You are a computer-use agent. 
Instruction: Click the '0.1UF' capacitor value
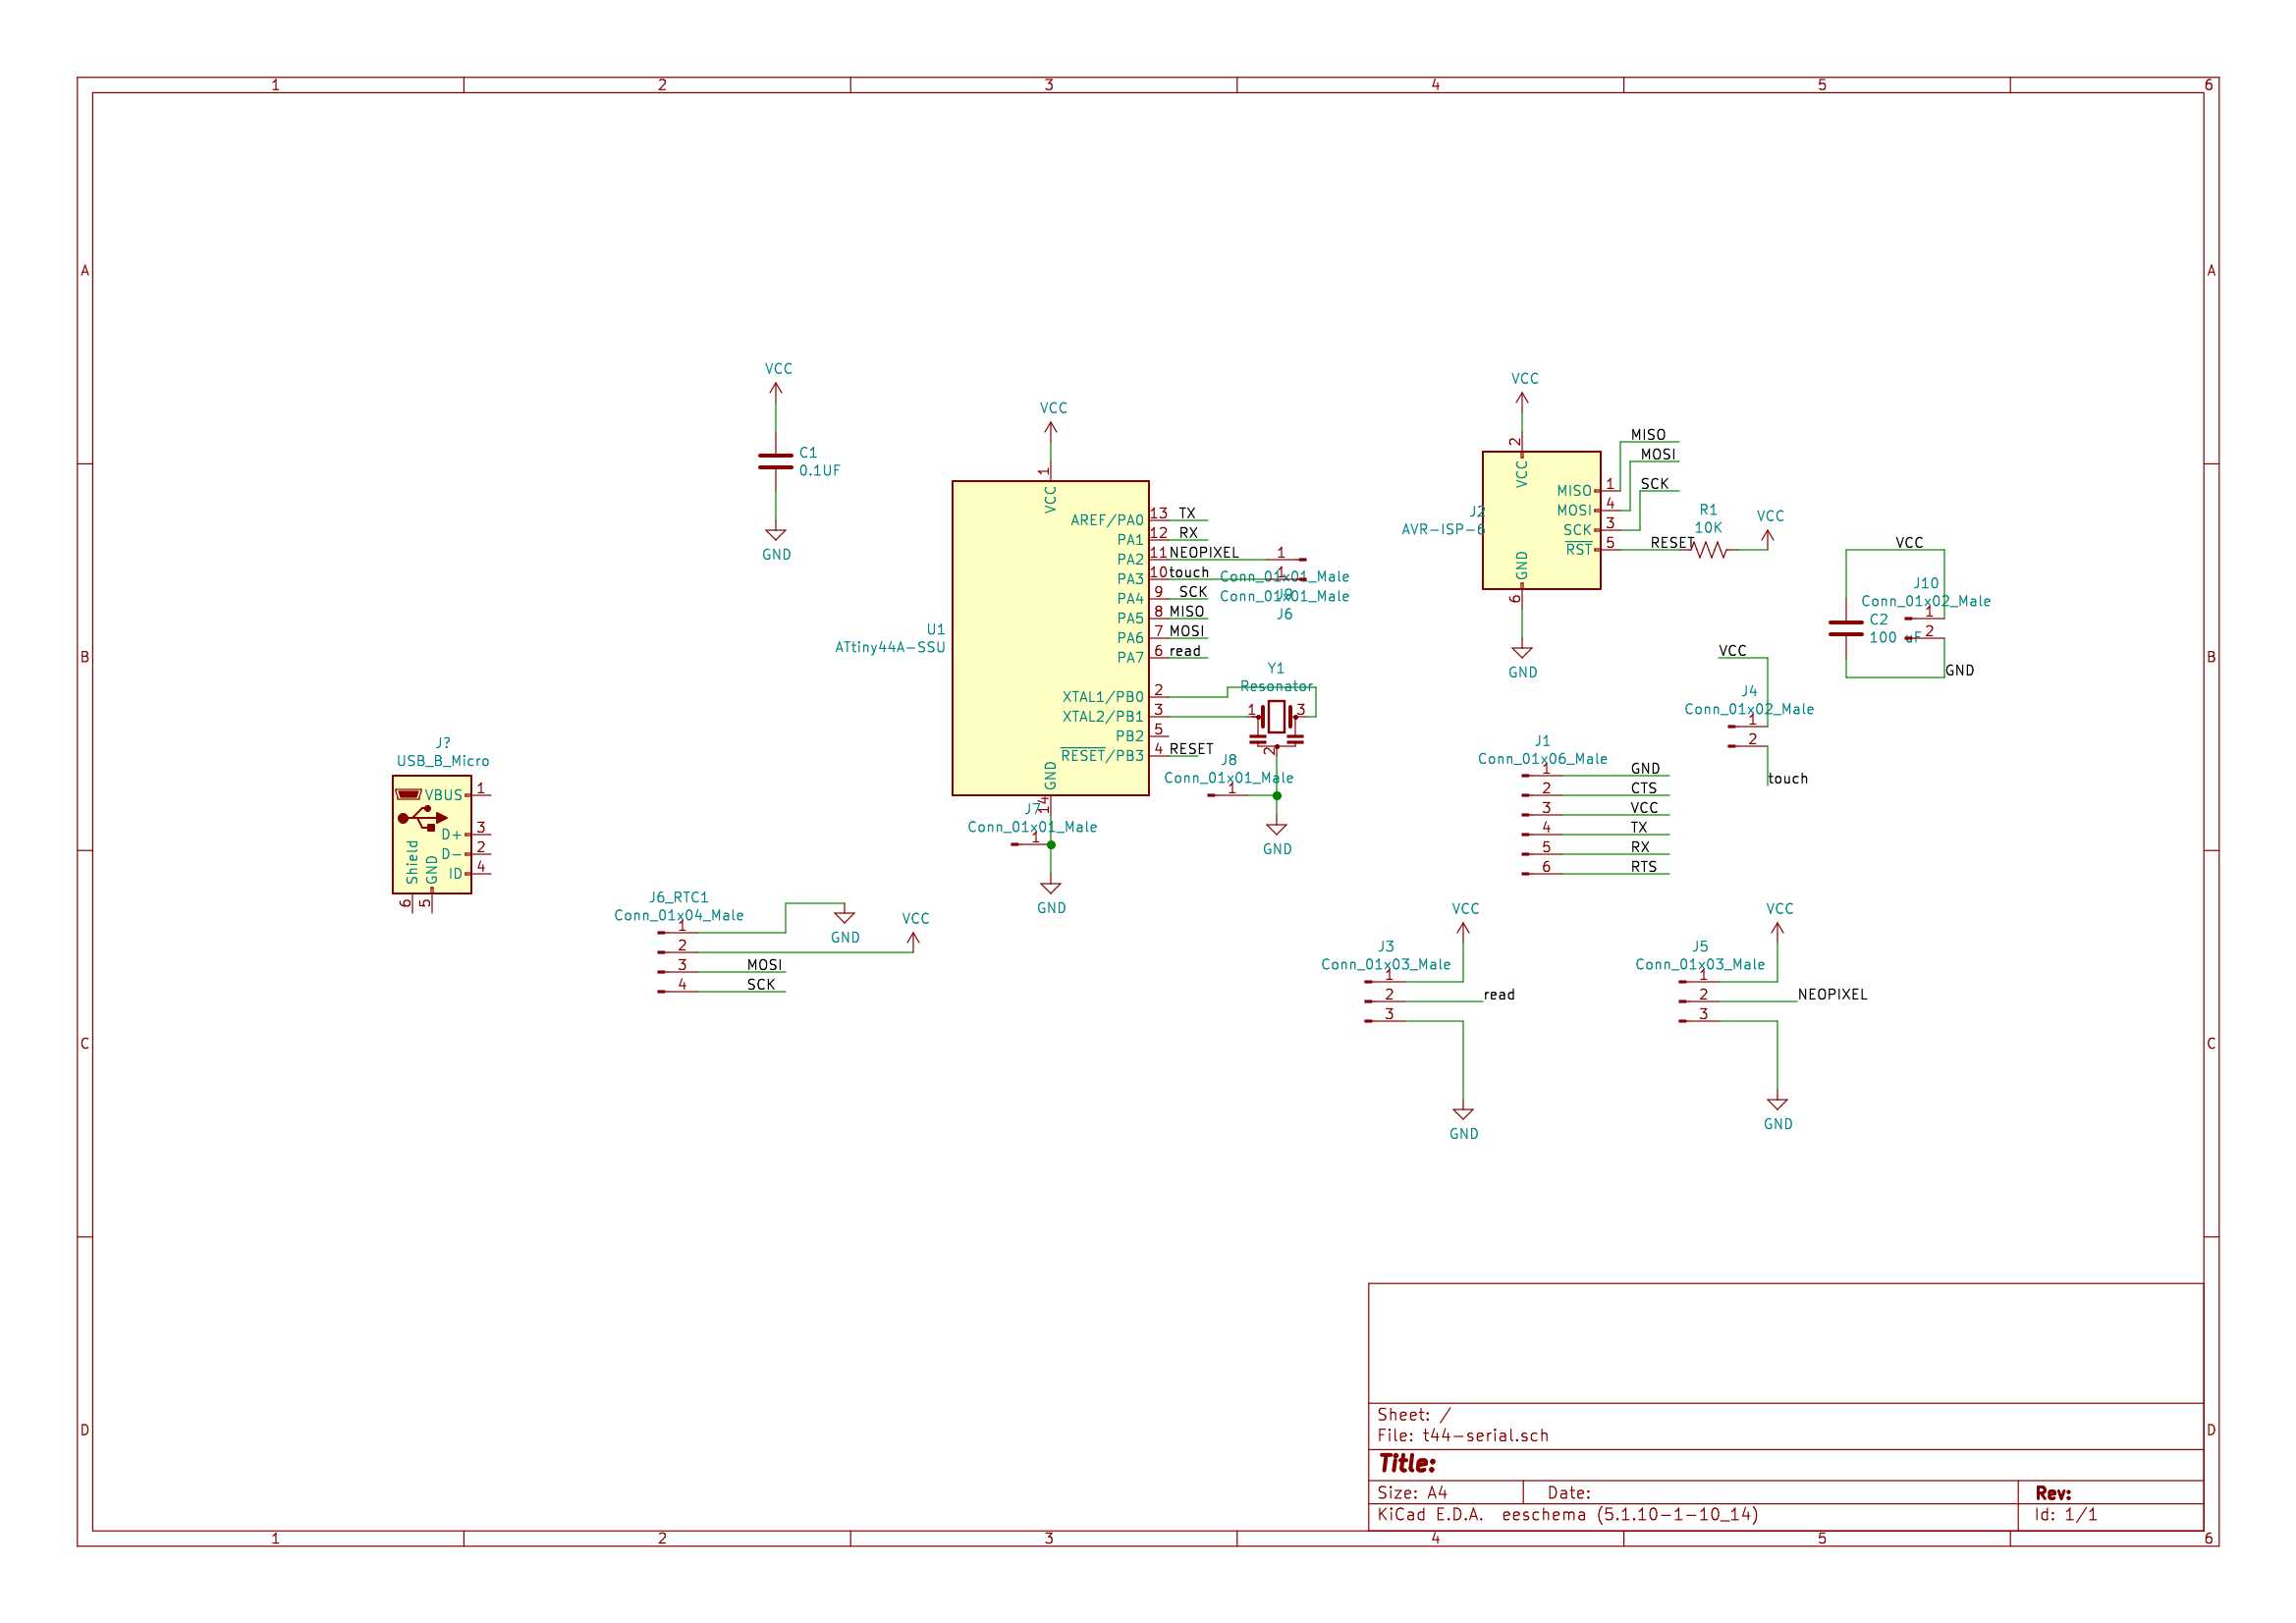[819, 471]
